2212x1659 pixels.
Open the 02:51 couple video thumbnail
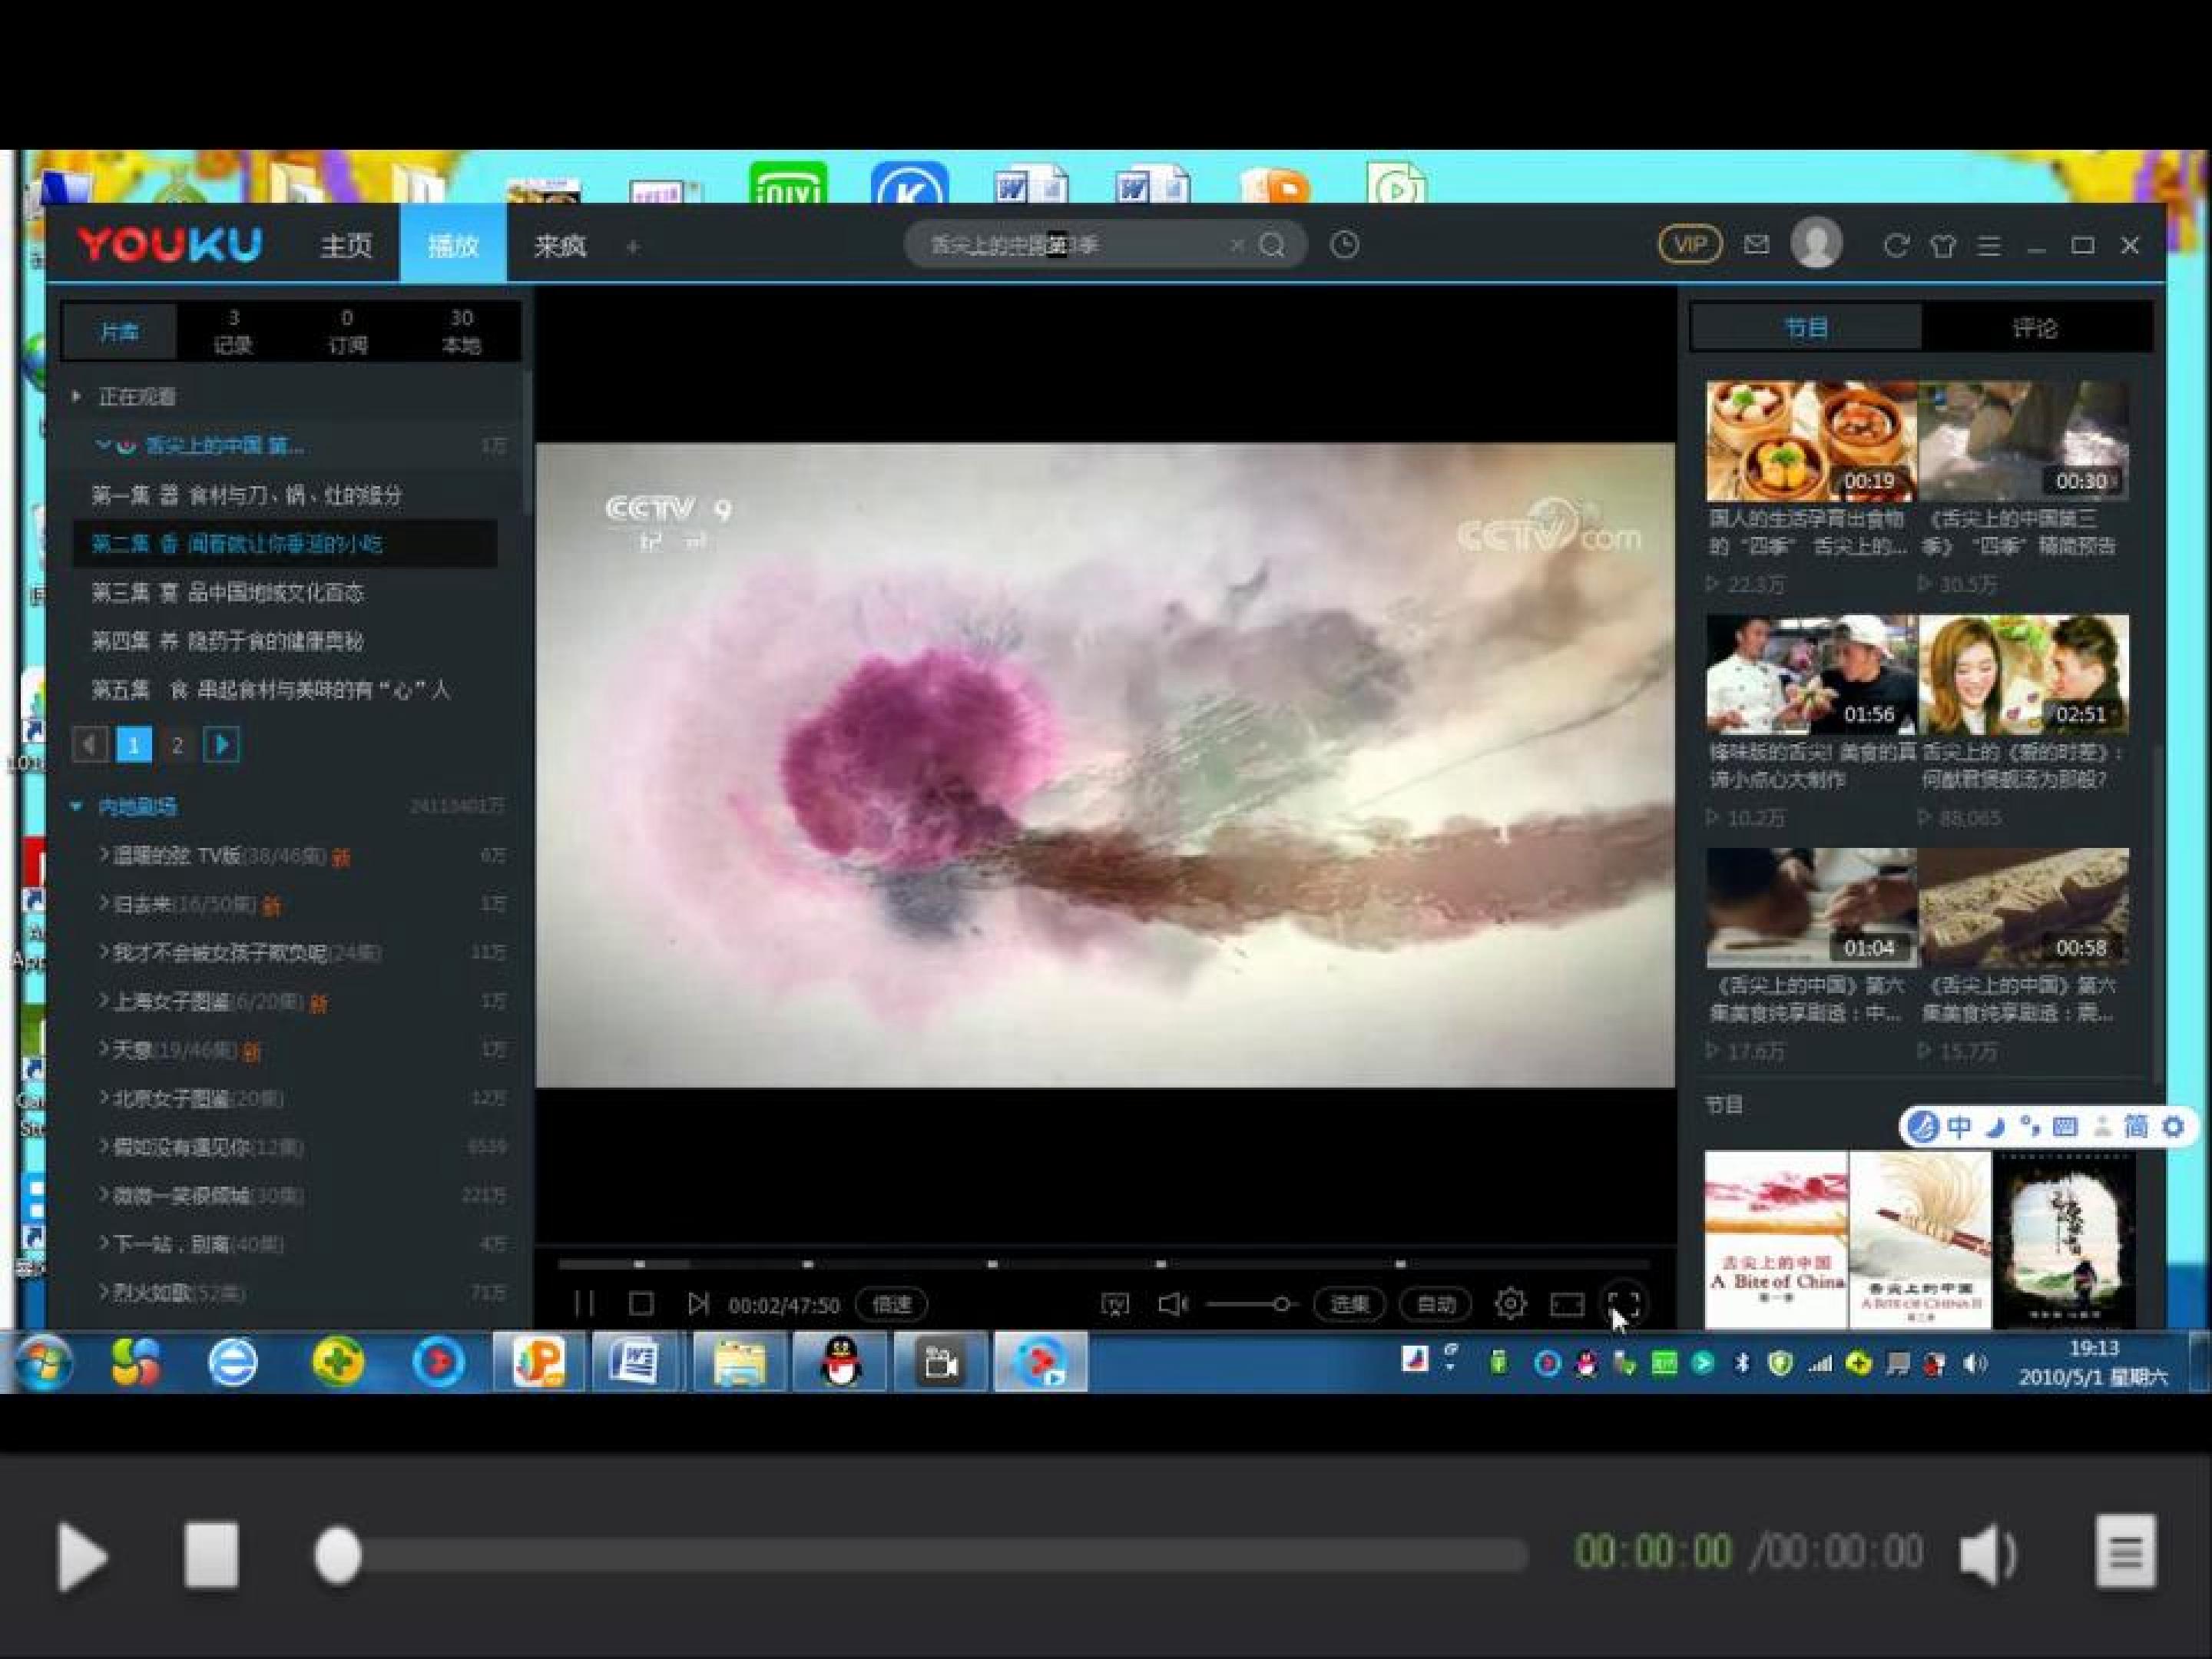pyautogui.click(x=2024, y=675)
